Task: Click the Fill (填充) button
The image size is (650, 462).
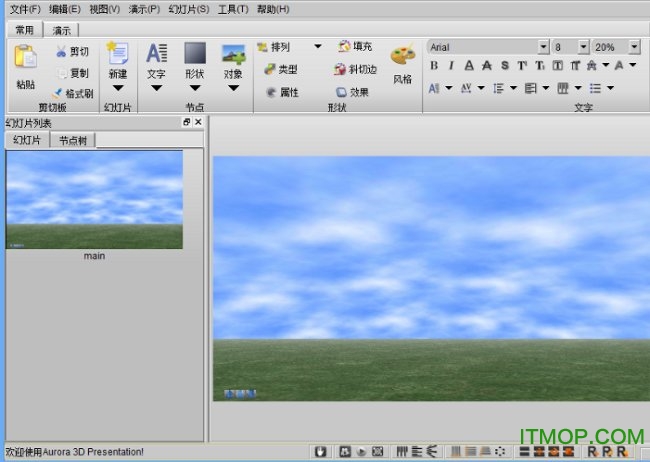Action: point(355,46)
